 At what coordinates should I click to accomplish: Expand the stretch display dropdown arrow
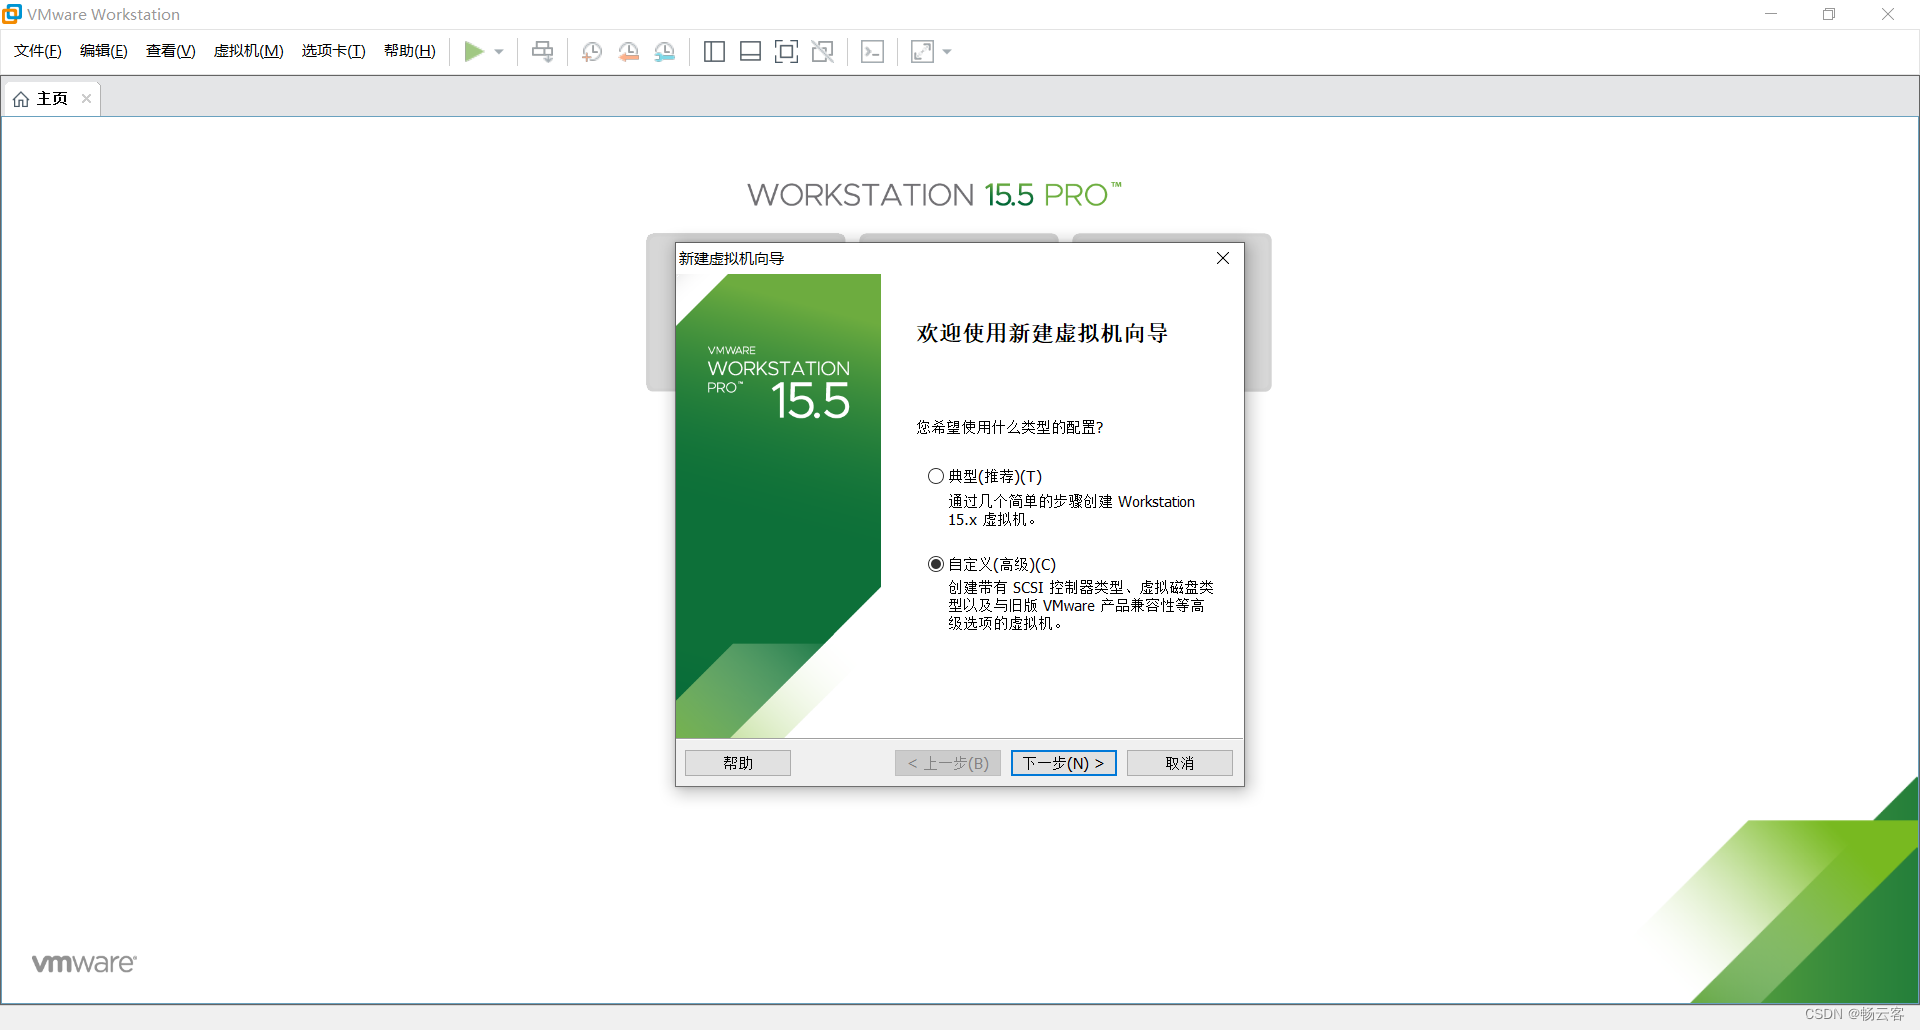(x=947, y=52)
